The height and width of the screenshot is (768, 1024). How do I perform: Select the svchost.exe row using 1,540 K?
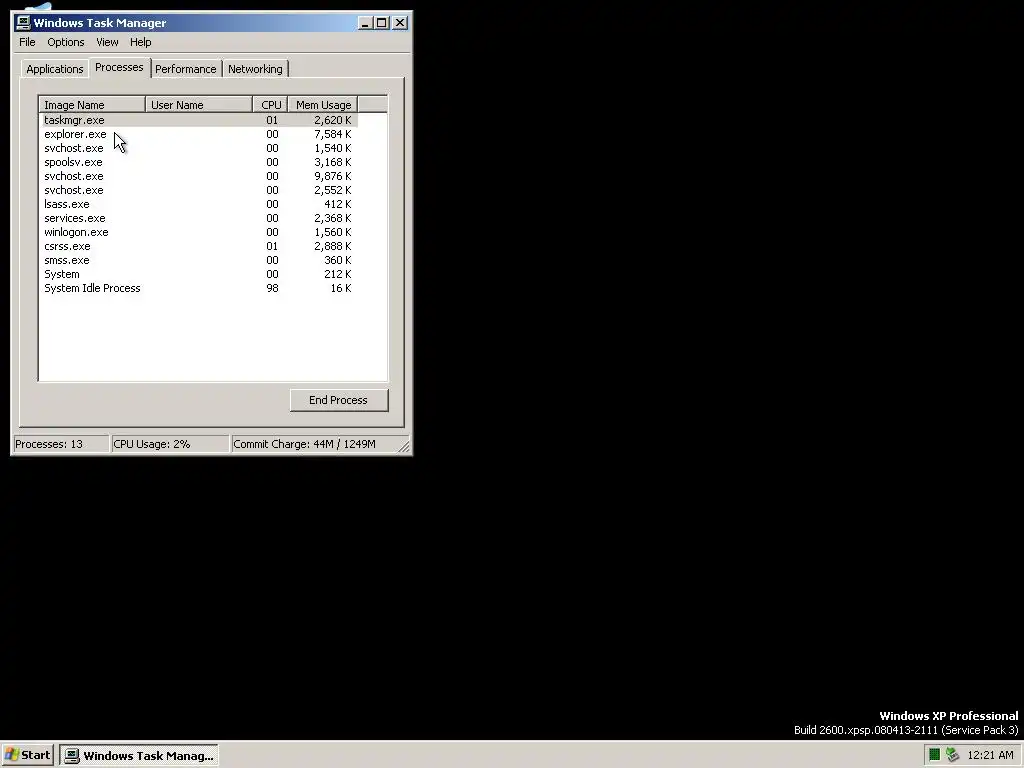199,148
